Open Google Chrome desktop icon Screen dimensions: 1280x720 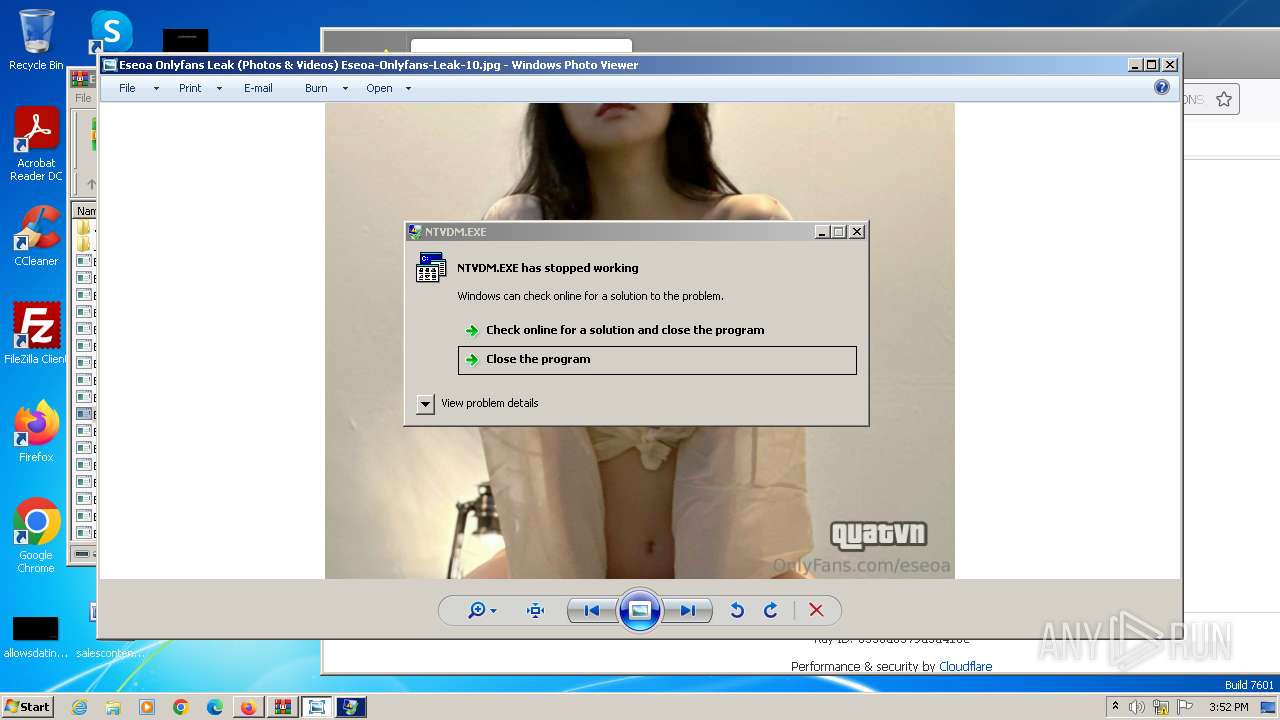36,536
